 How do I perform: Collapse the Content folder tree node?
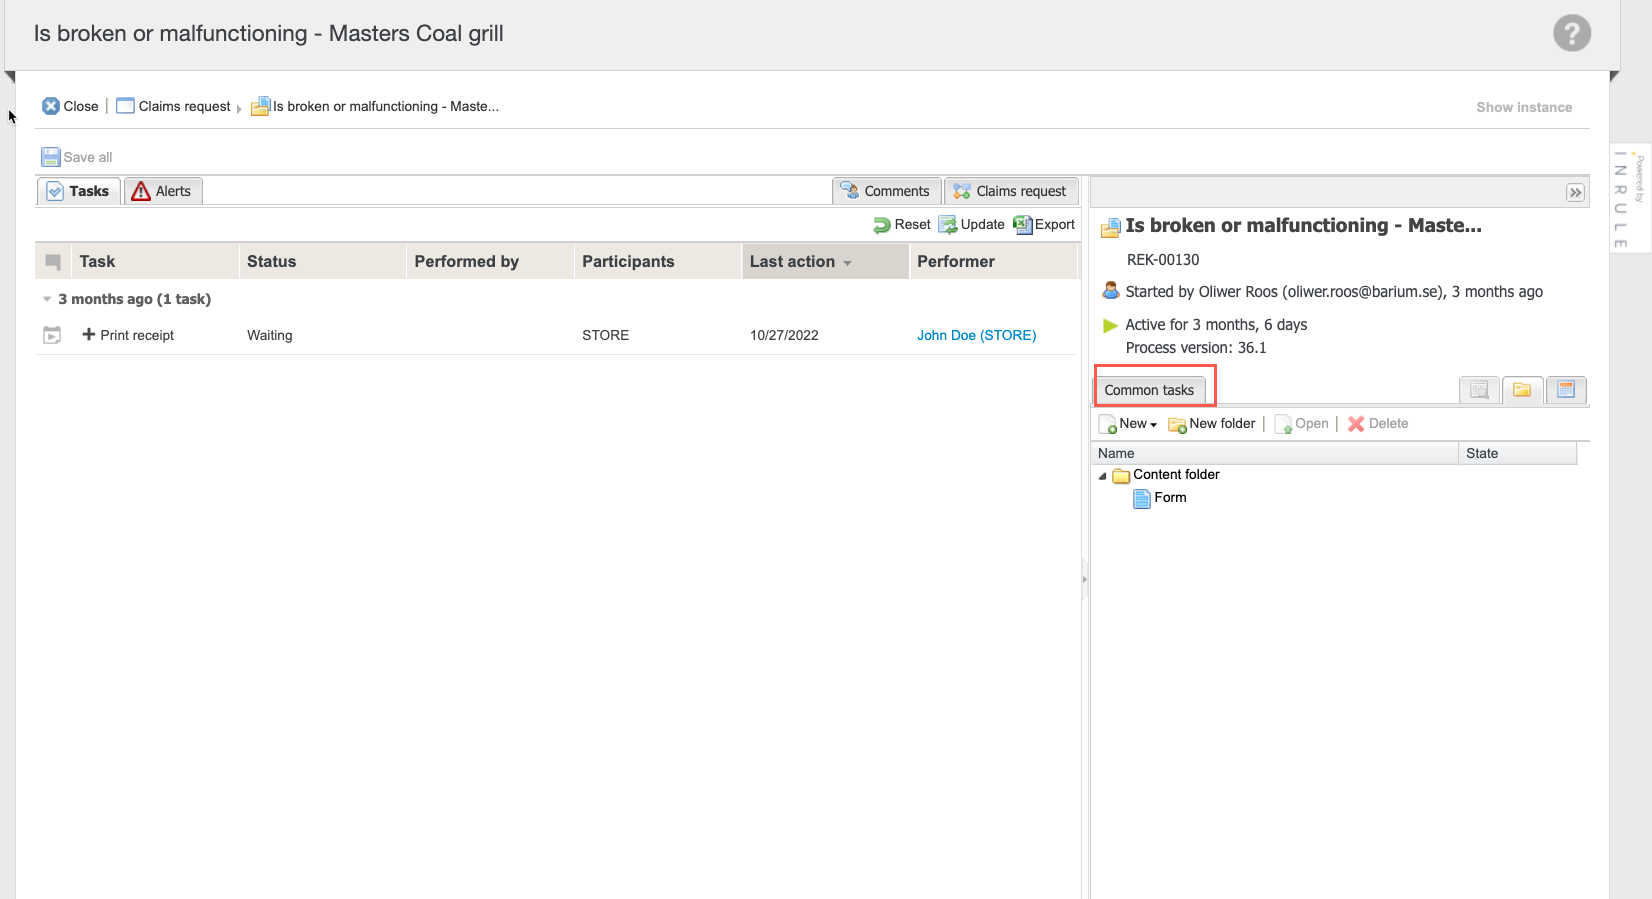[x=1103, y=476]
